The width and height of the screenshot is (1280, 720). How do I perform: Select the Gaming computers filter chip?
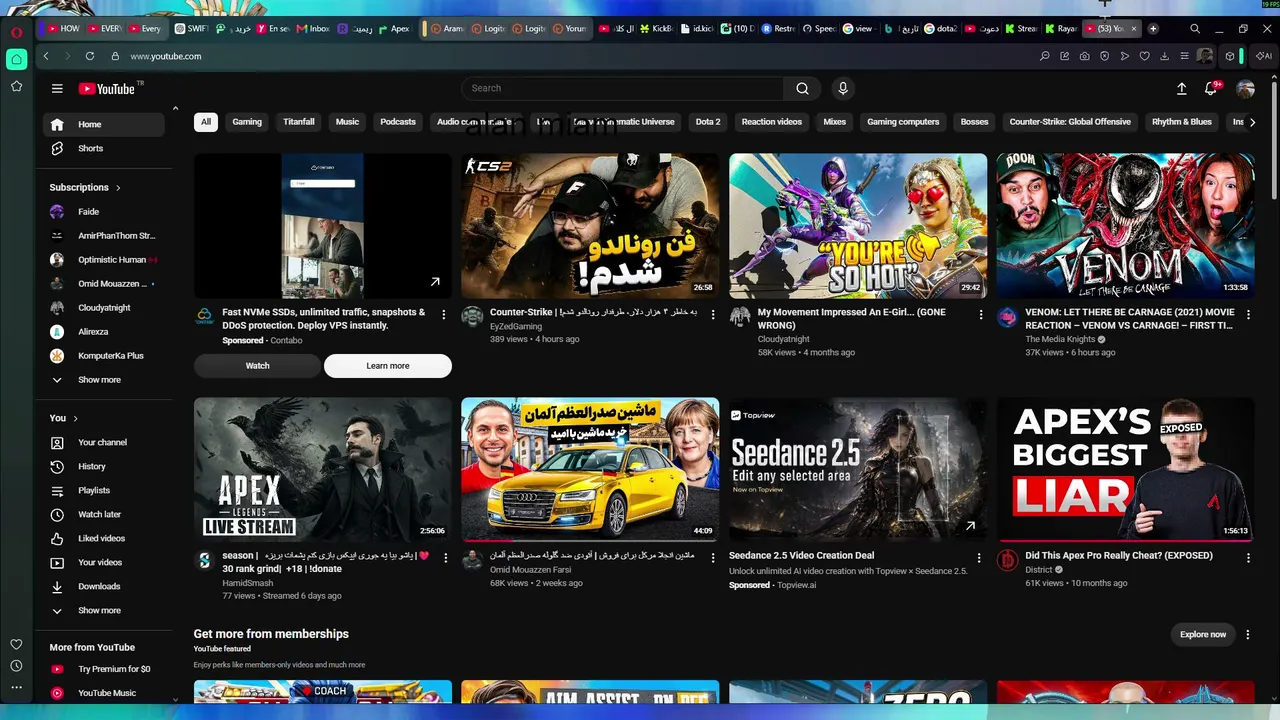click(903, 122)
